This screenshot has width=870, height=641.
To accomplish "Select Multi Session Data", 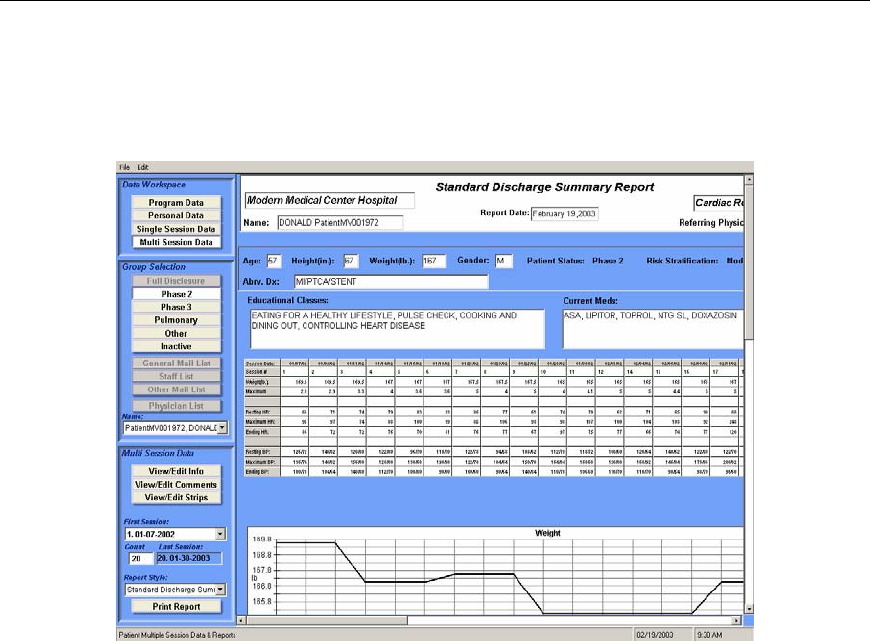I will pyautogui.click(x=176, y=242).
